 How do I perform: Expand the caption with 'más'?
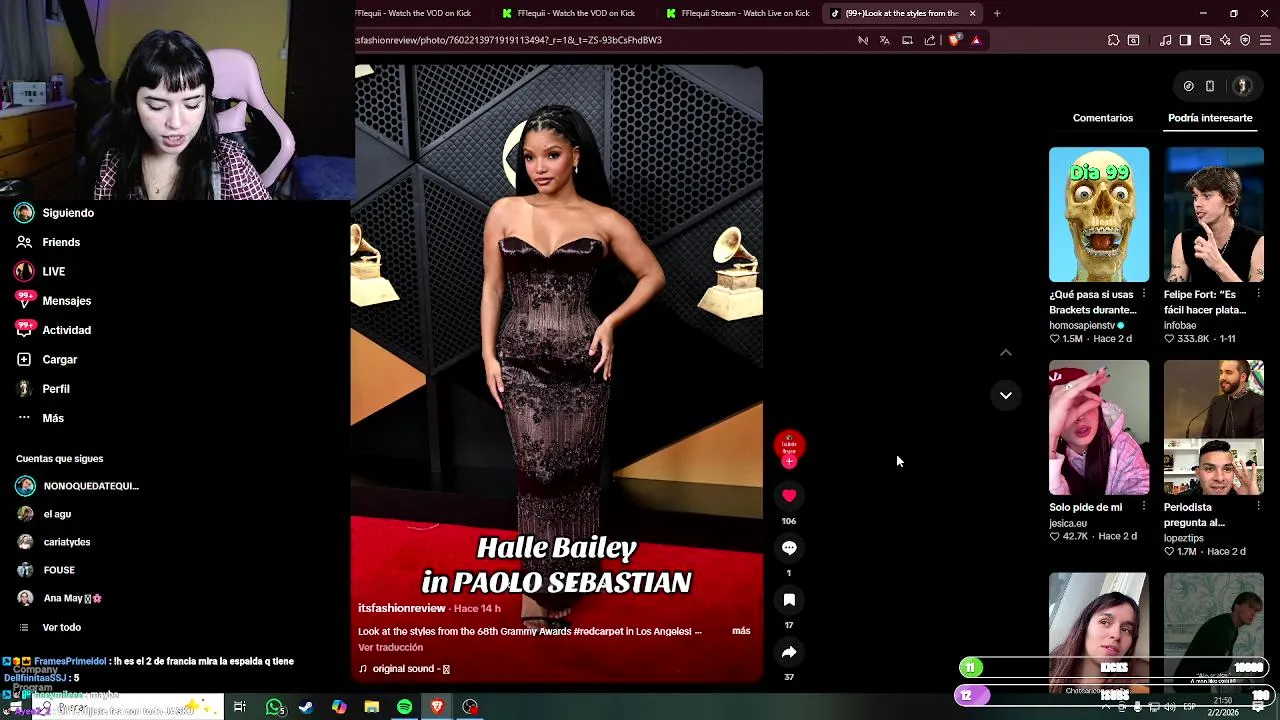741,631
